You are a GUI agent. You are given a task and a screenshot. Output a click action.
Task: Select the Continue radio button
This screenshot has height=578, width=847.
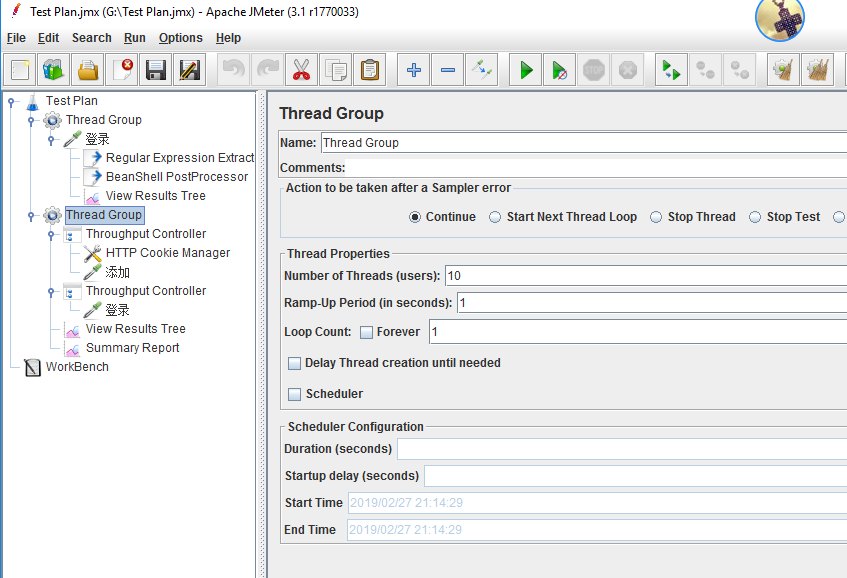coord(415,217)
